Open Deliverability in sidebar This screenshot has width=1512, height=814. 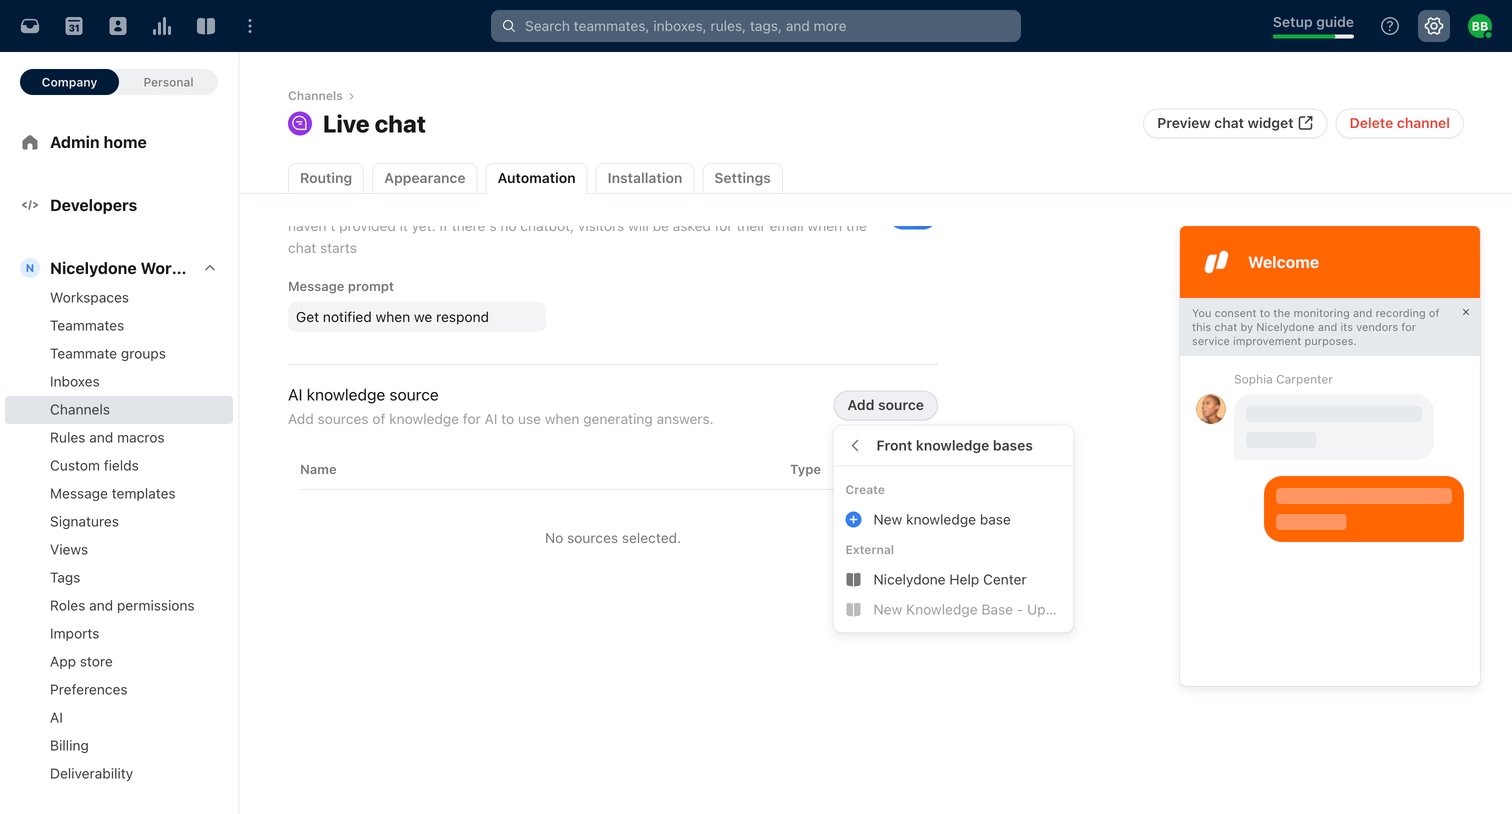[91, 774]
